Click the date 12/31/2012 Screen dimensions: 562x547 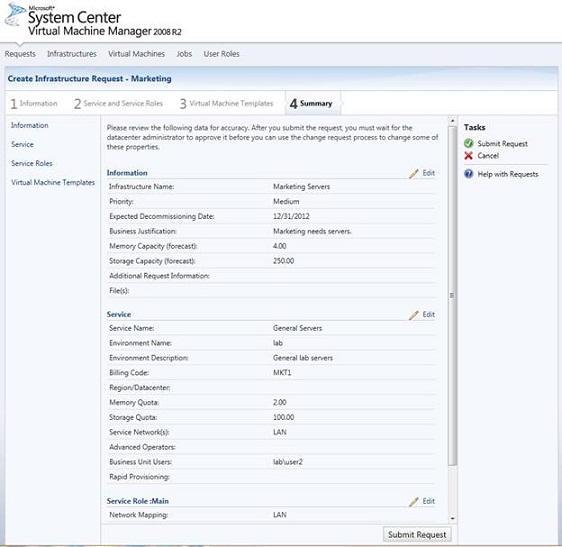point(291,216)
